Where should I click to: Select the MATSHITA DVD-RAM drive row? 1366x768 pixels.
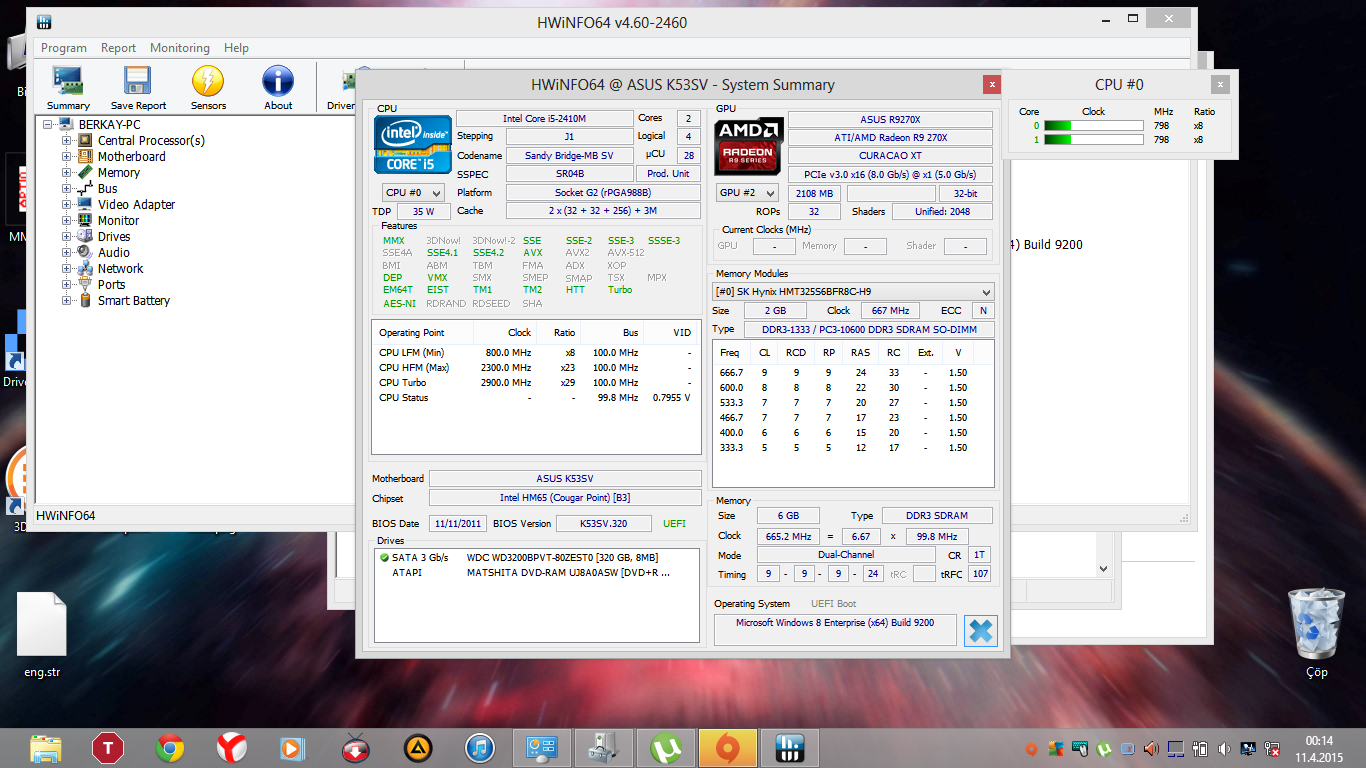tap(536, 573)
